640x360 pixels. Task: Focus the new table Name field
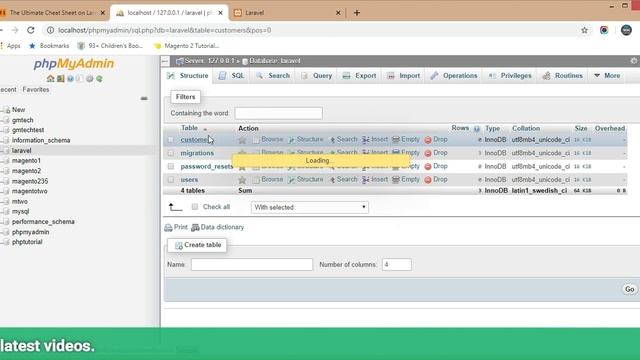(252, 264)
